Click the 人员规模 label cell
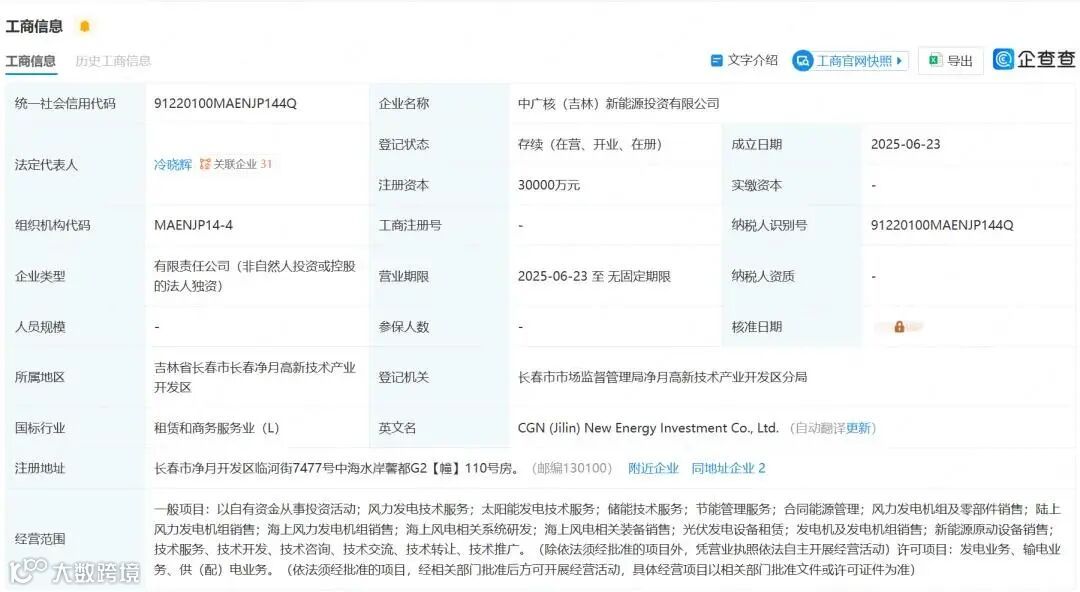The image size is (1080, 592). 75,327
